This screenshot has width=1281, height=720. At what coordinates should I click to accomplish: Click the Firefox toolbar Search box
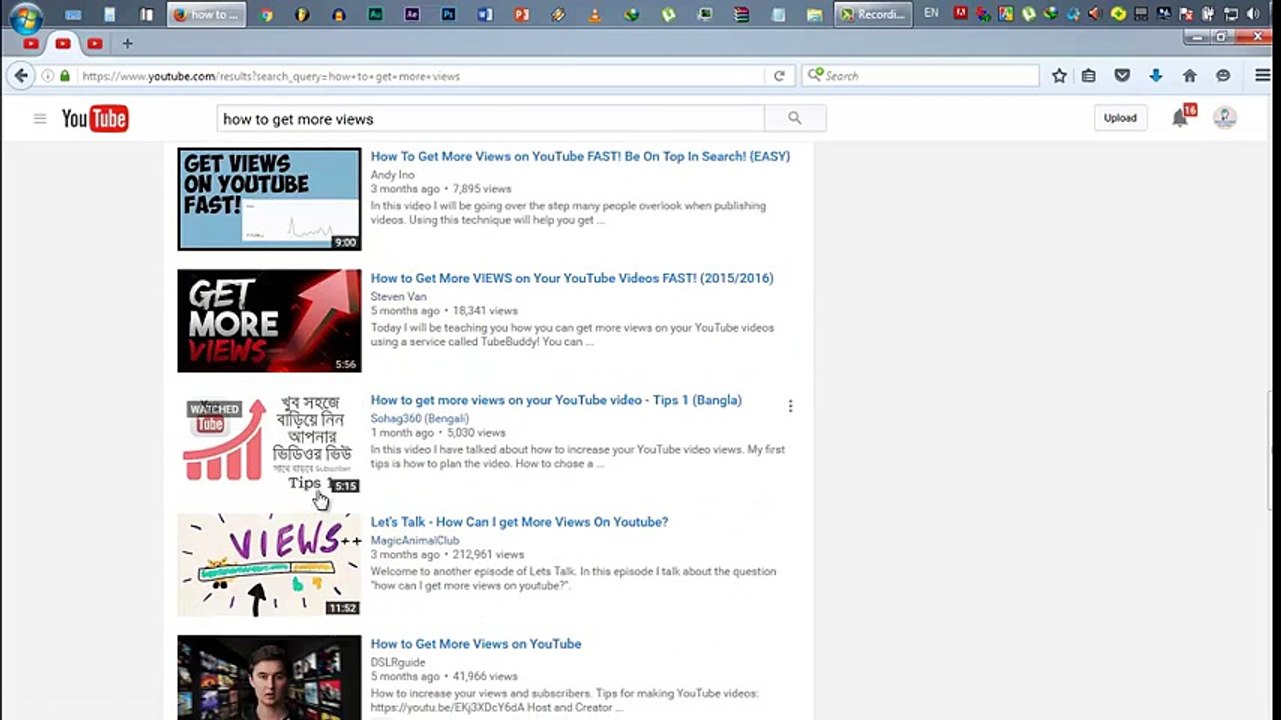(921, 76)
